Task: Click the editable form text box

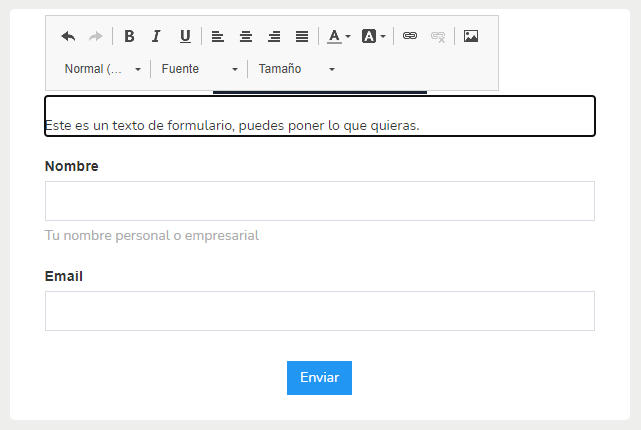Action: 320,116
